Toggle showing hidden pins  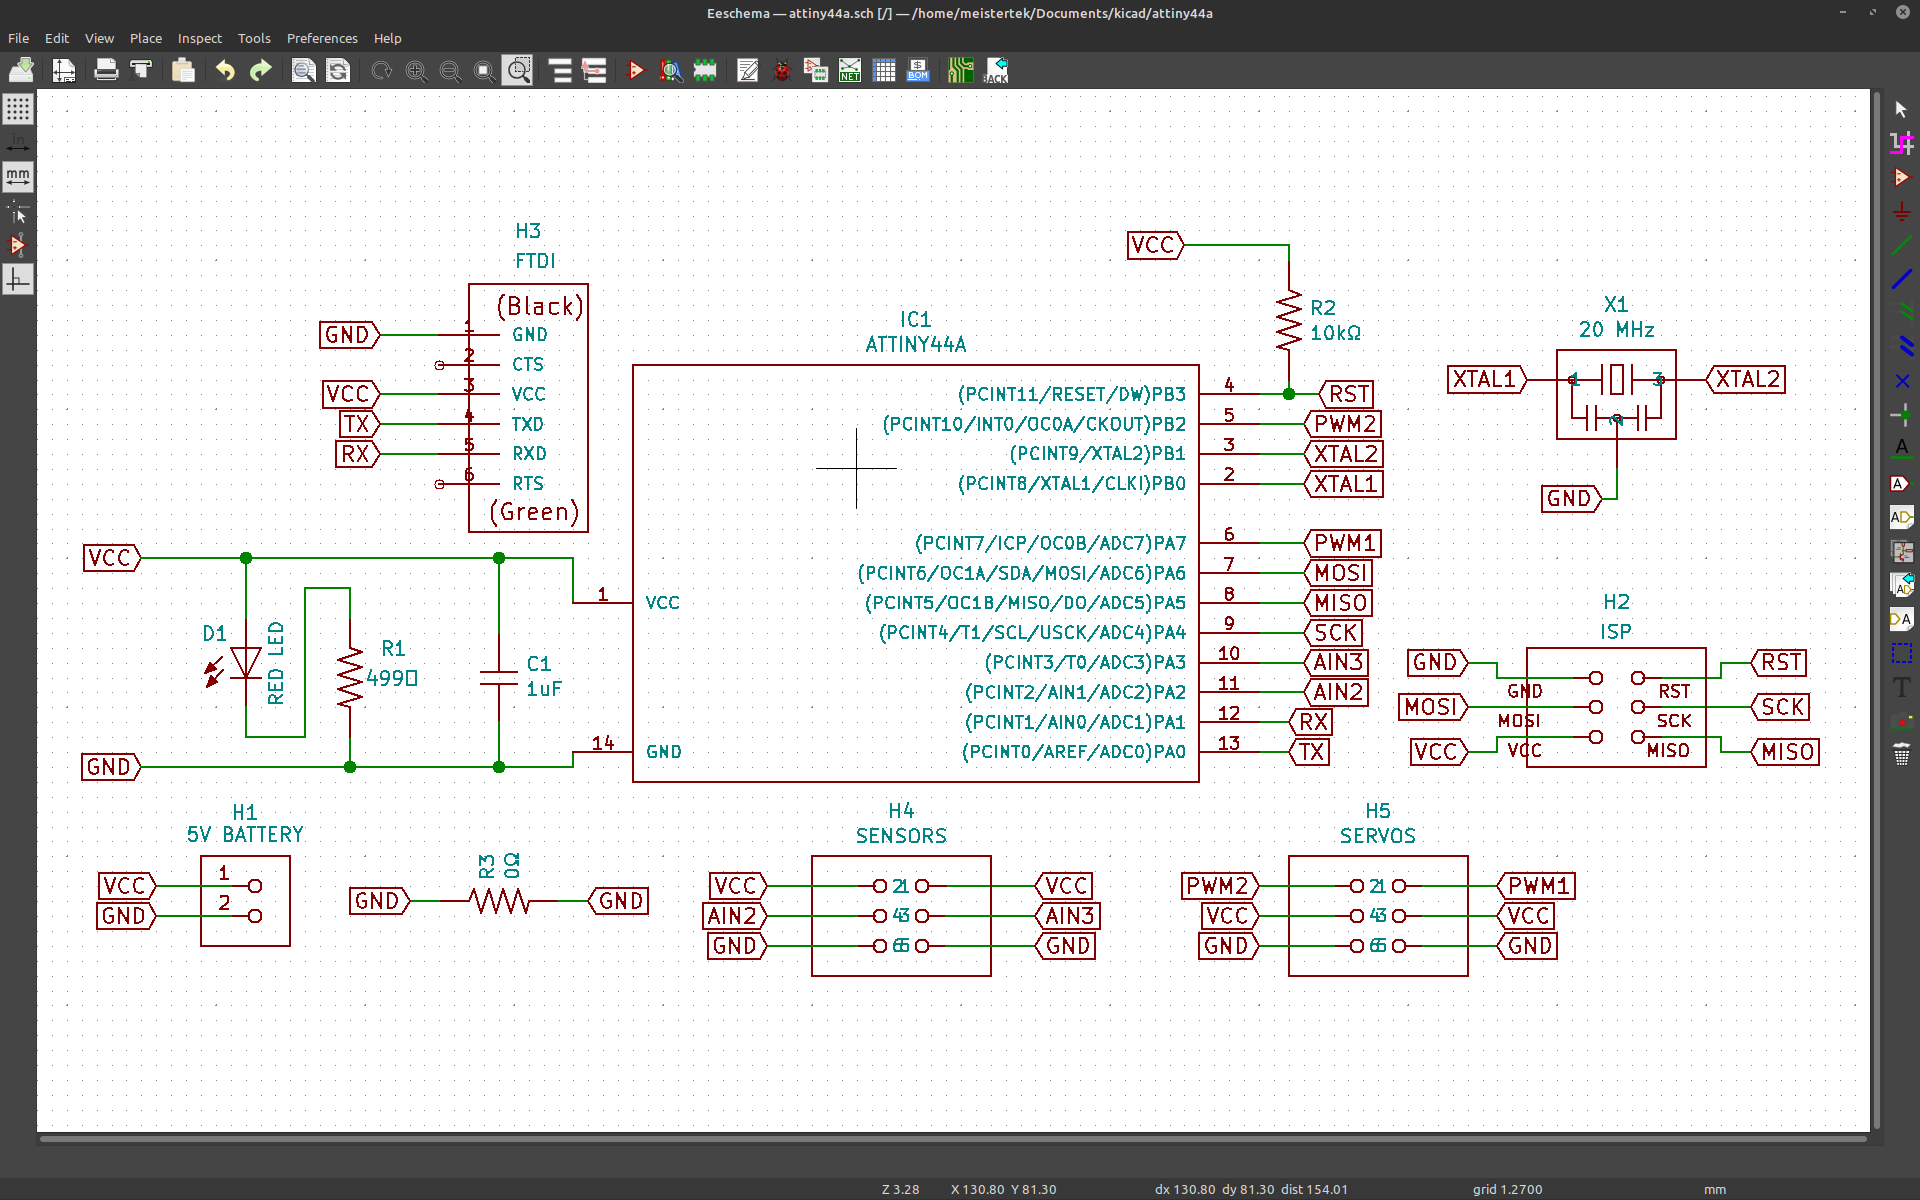click(18, 245)
